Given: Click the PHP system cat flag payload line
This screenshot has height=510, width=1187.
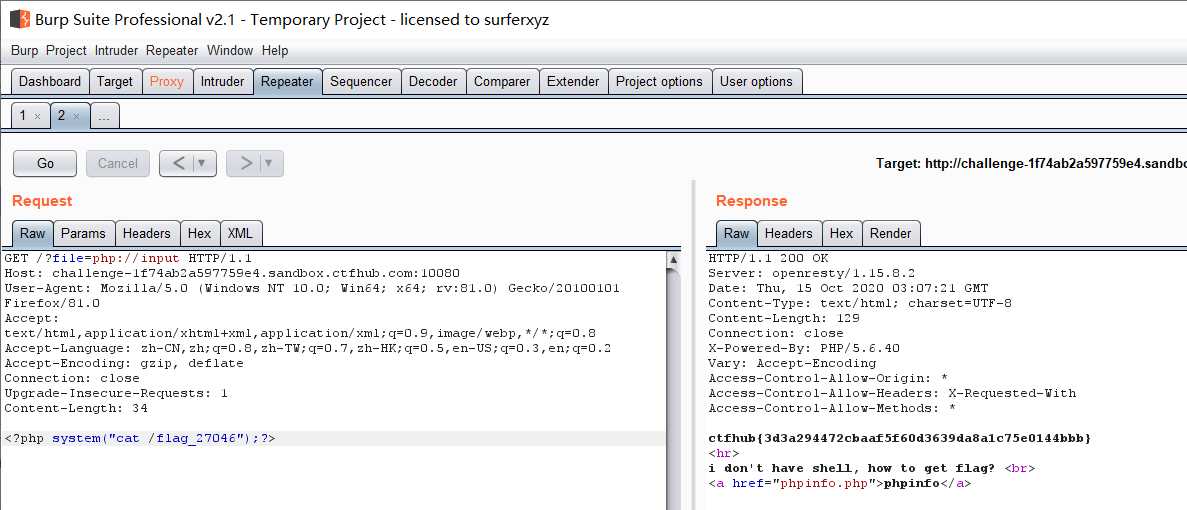Looking at the screenshot, I should tap(139, 438).
